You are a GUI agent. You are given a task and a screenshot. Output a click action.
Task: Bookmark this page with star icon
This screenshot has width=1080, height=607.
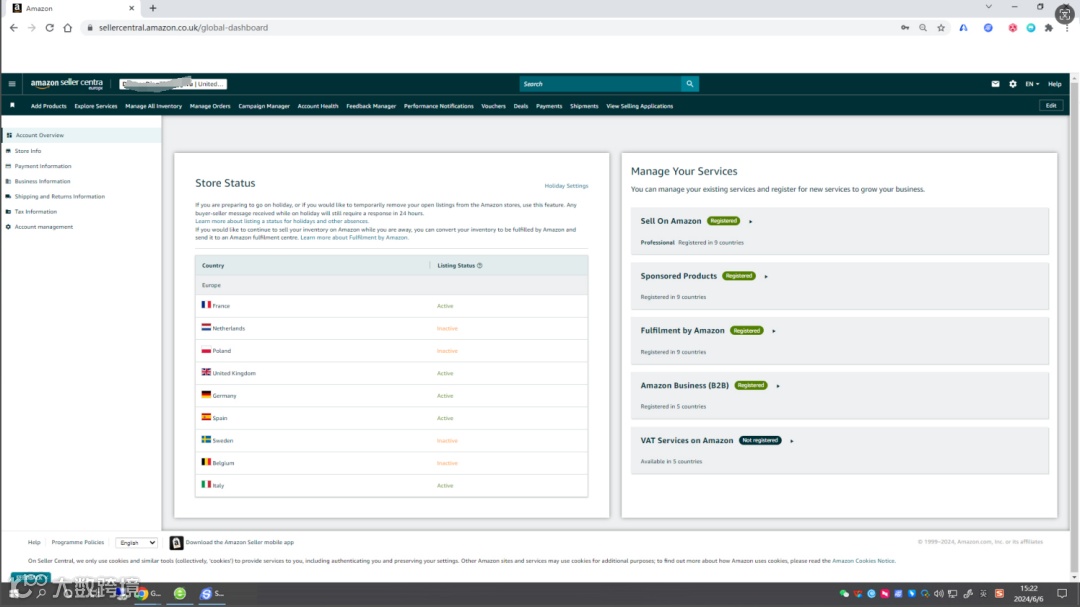941,28
